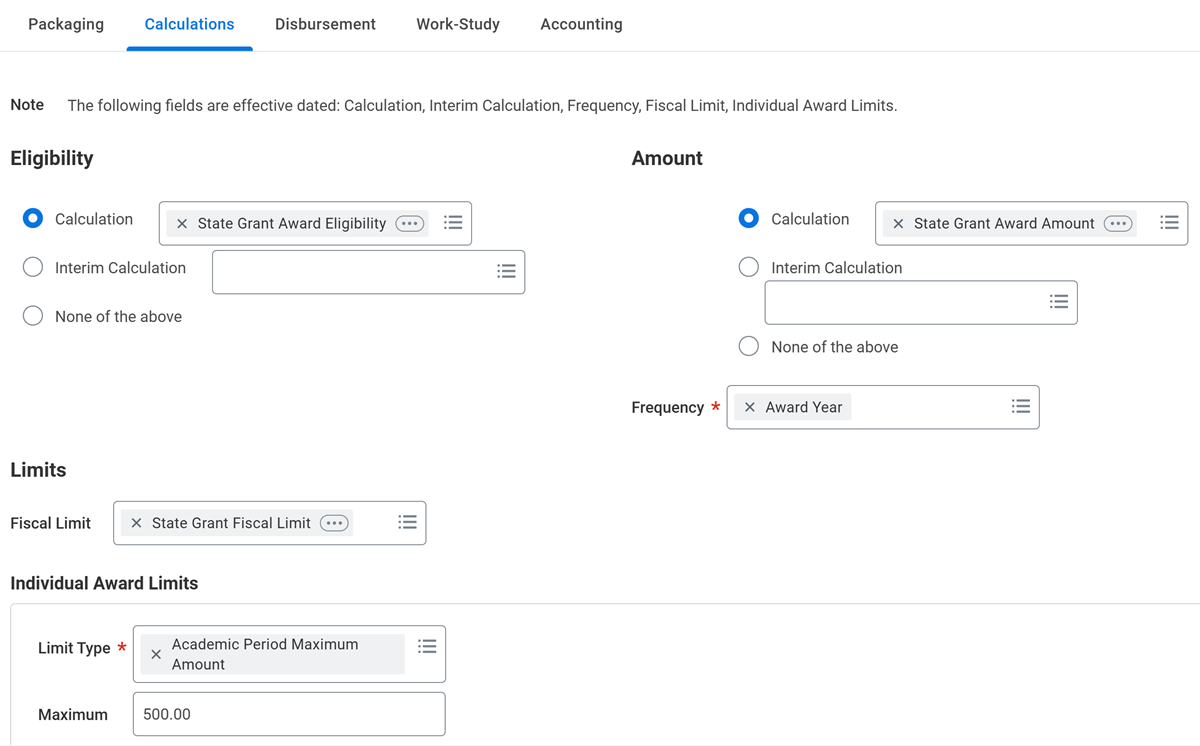The width and height of the screenshot is (1200, 746).
Task: Click the effective dated Note text
Action: tap(482, 105)
